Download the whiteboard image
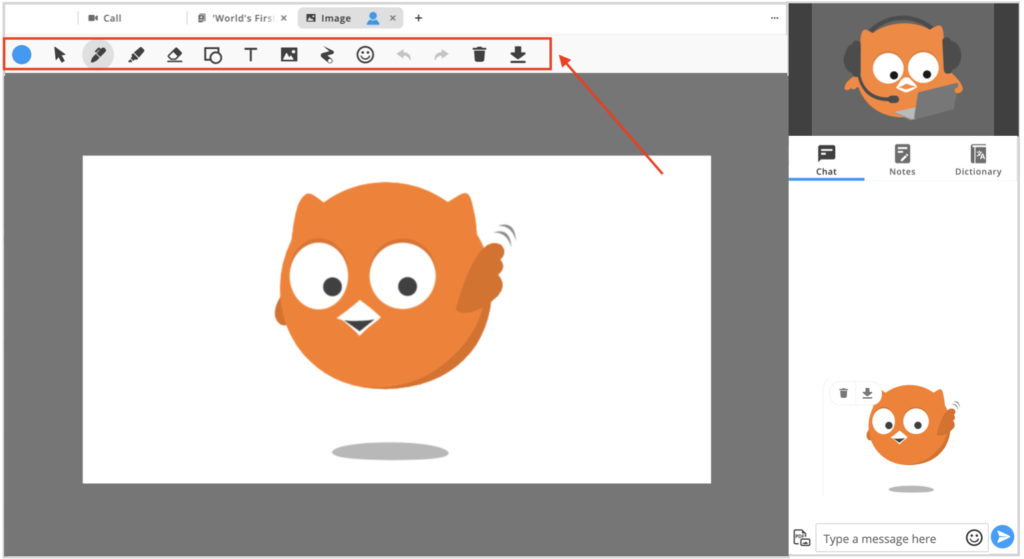 [518, 54]
